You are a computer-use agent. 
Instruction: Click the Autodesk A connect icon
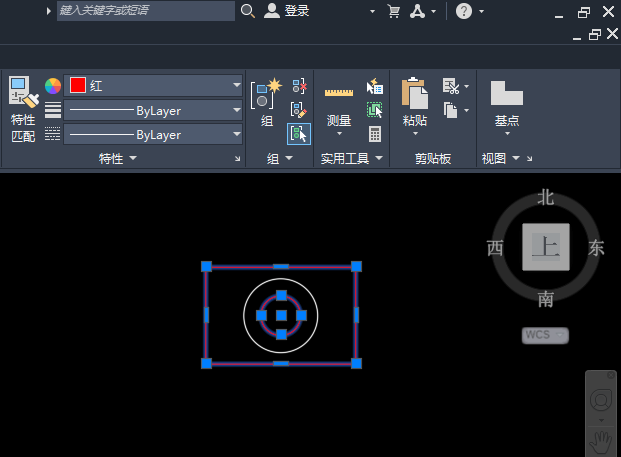[x=417, y=11]
